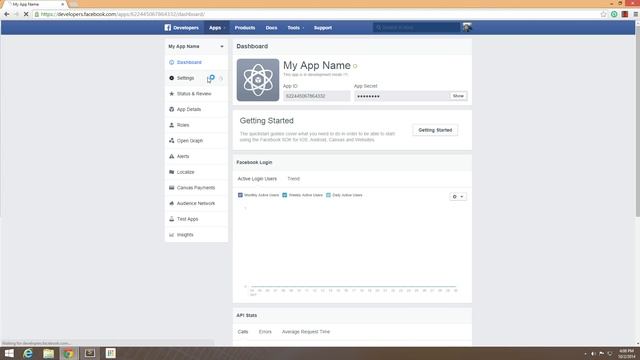Click the Settings gear icon in sidebar
Screen dimensions: 640x360
(171, 78)
